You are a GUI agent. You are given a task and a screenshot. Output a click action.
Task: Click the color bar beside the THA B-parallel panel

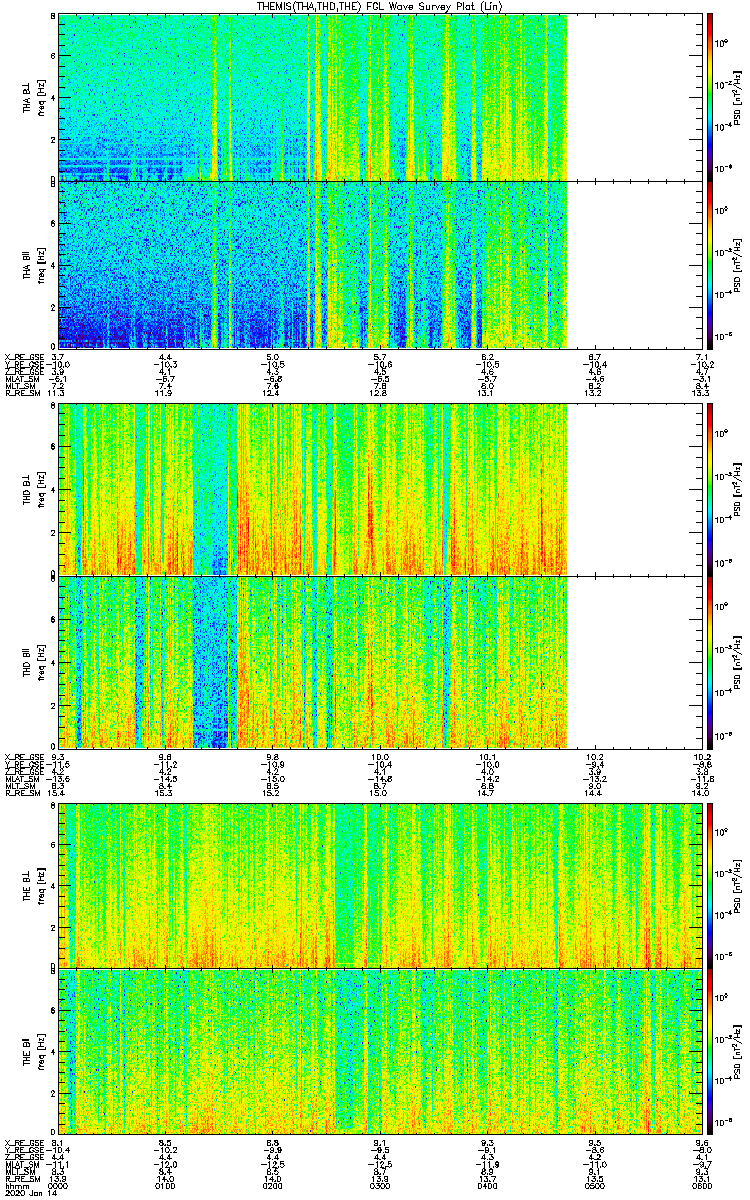709,264
